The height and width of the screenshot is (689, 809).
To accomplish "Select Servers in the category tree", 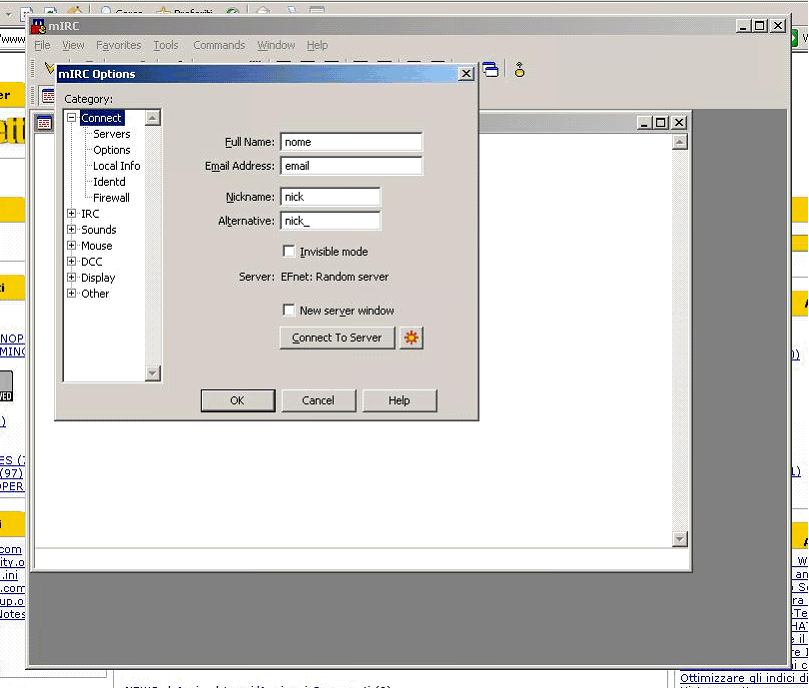I will tap(111, 134).
